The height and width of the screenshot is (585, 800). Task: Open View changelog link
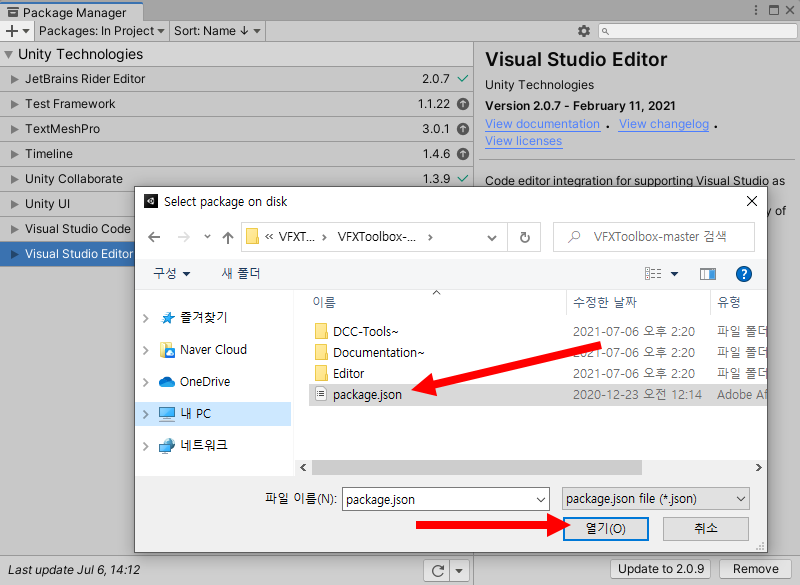tap(664, 124)
